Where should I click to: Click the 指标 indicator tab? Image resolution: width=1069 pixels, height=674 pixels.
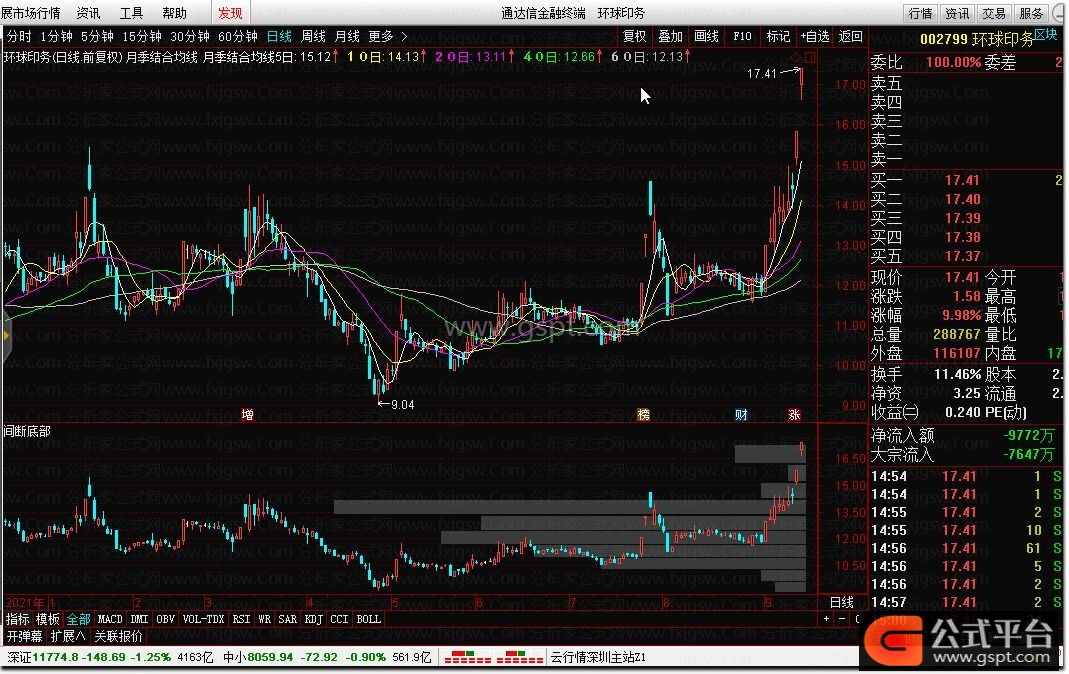(x=18, y=619)
